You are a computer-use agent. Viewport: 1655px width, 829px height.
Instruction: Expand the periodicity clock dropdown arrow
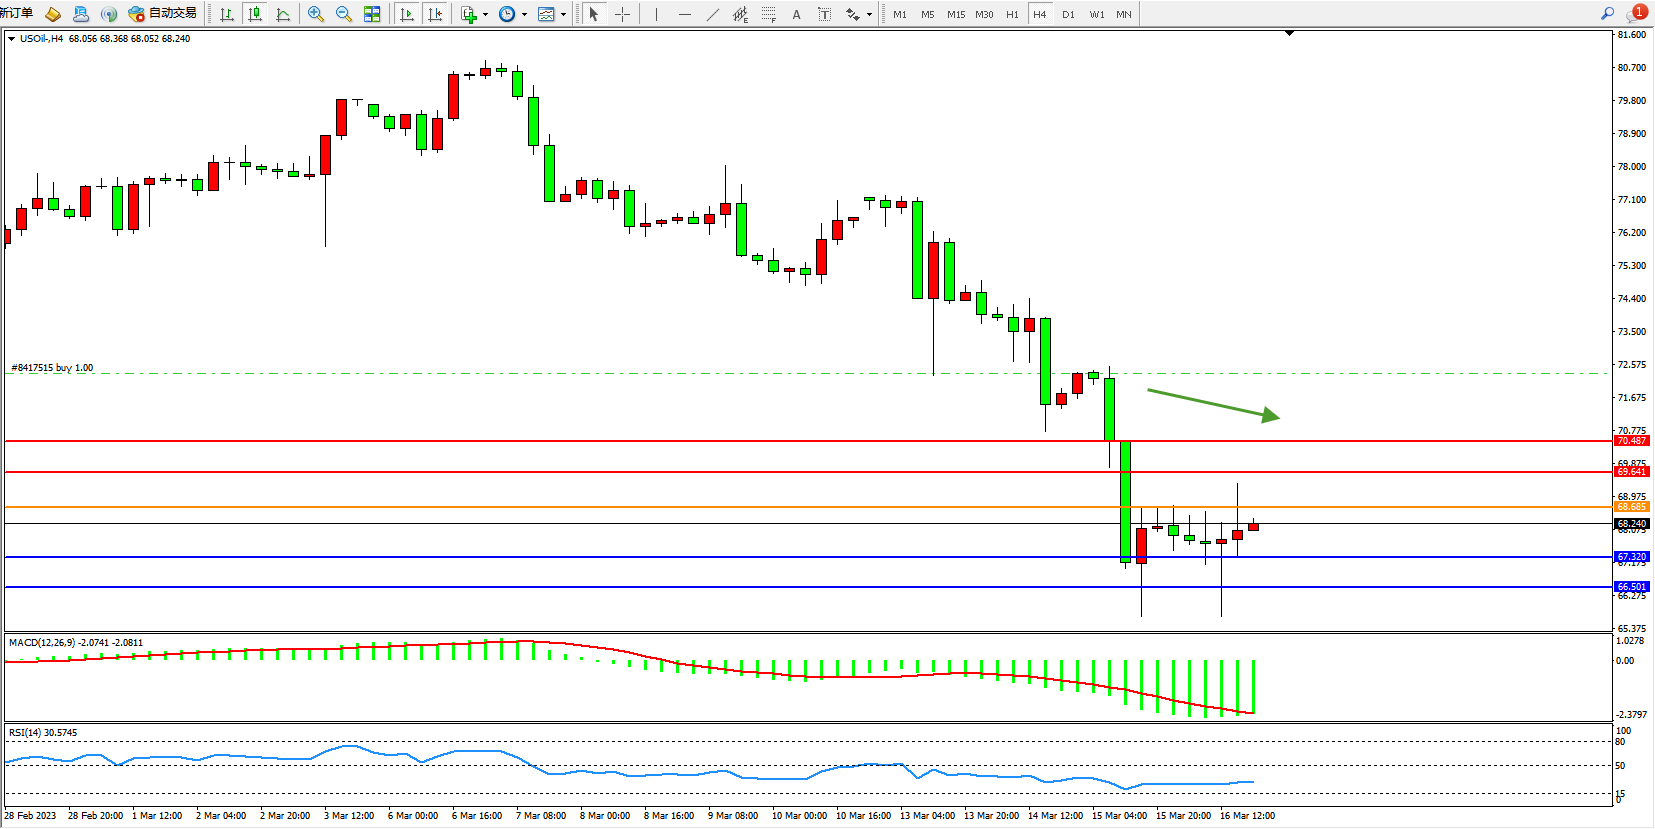(524, 14)
